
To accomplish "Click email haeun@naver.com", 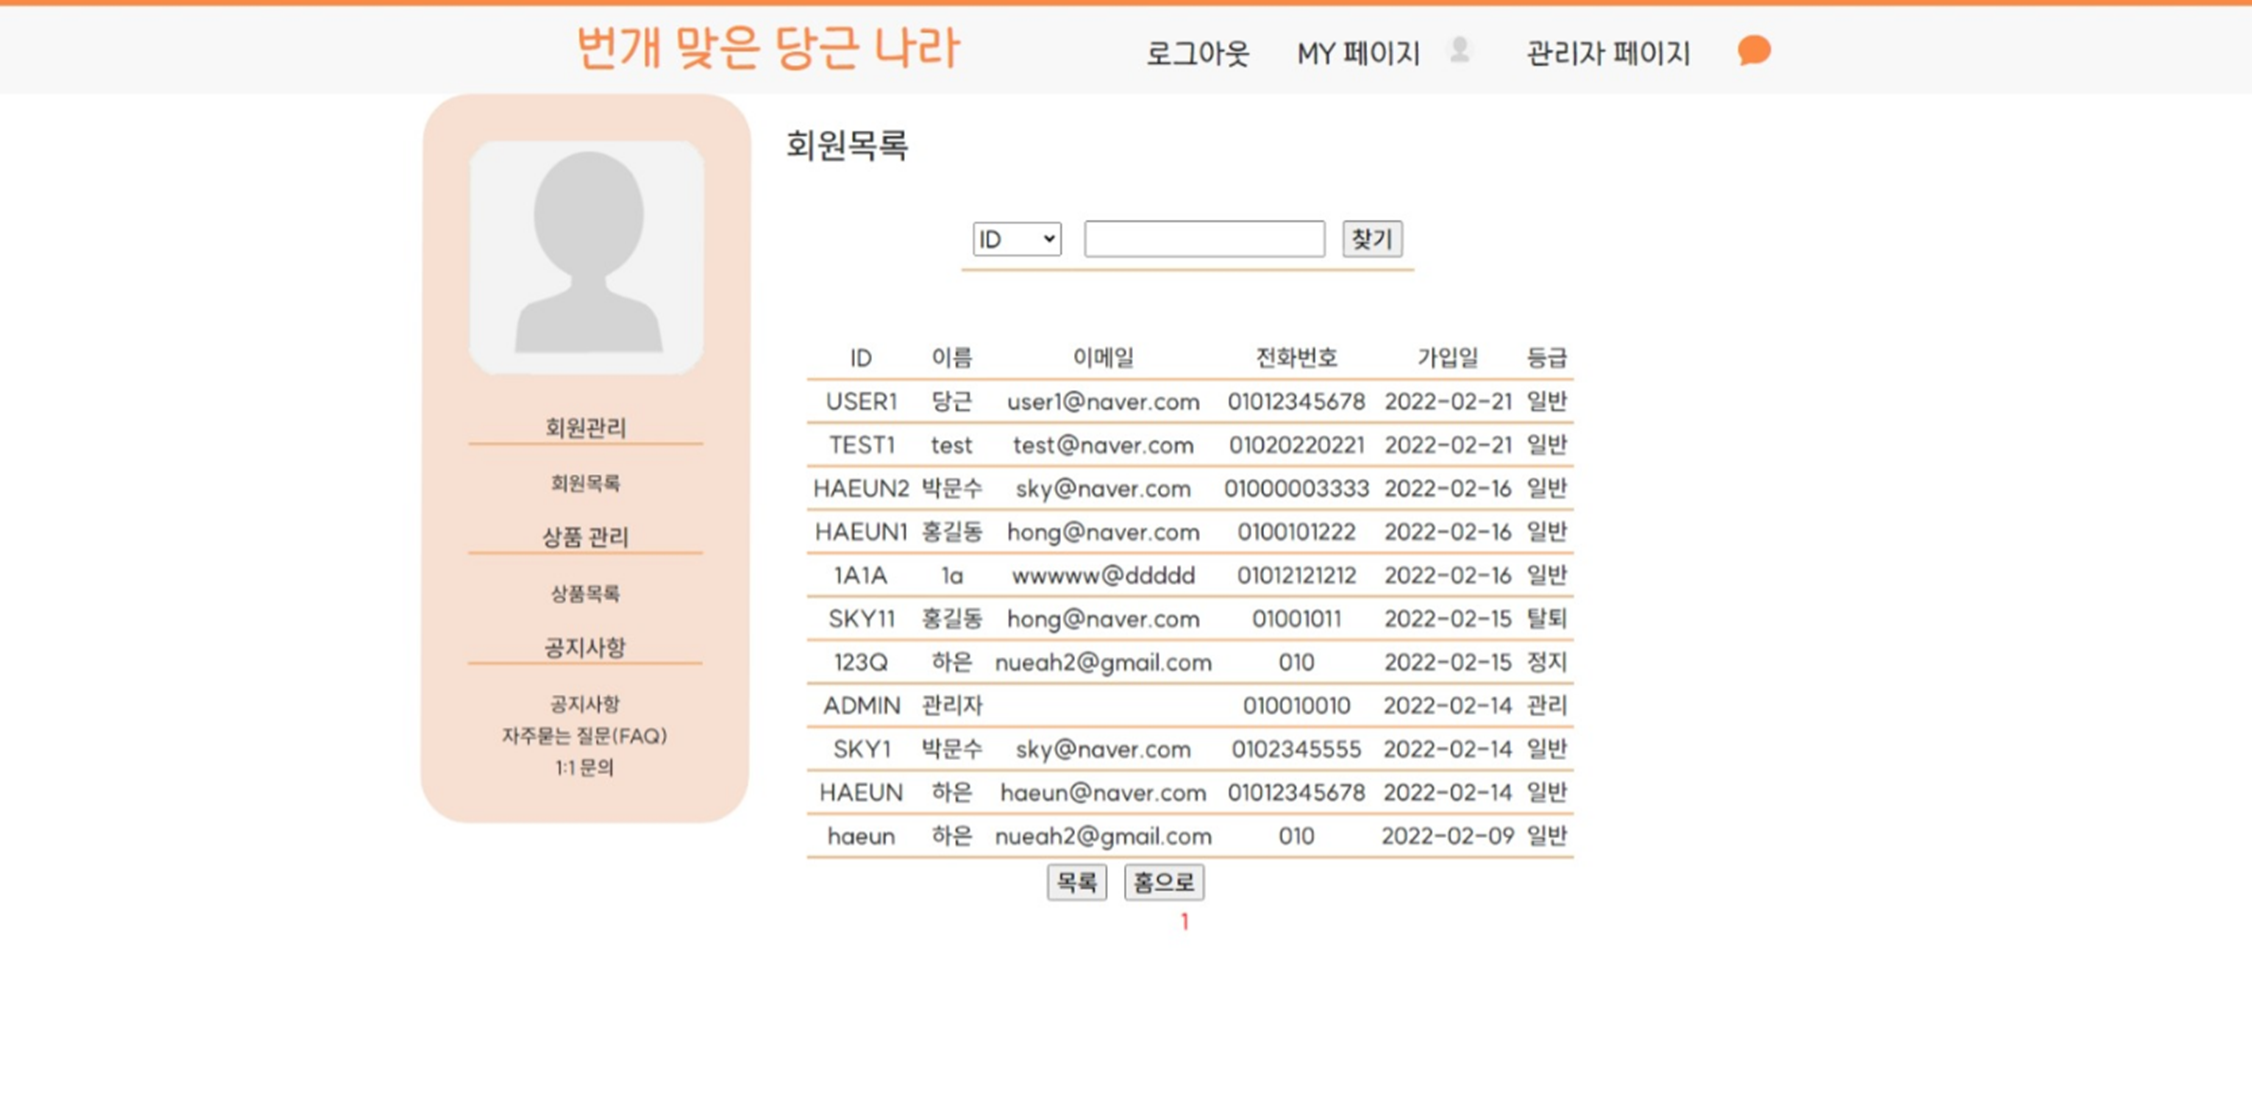I will (1103, 793).
